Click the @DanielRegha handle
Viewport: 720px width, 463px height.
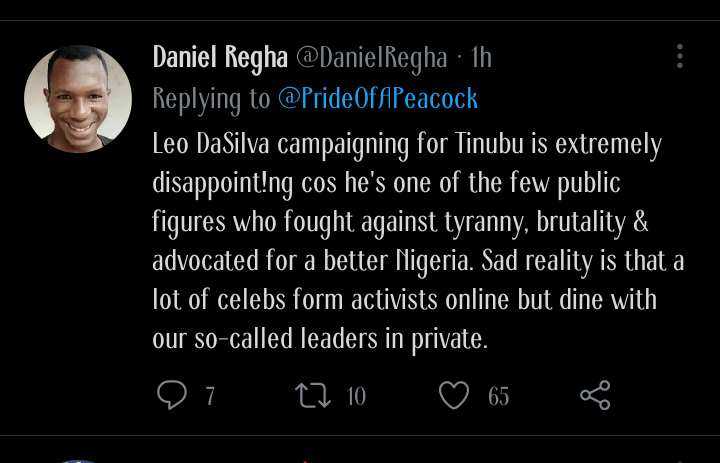368,58
